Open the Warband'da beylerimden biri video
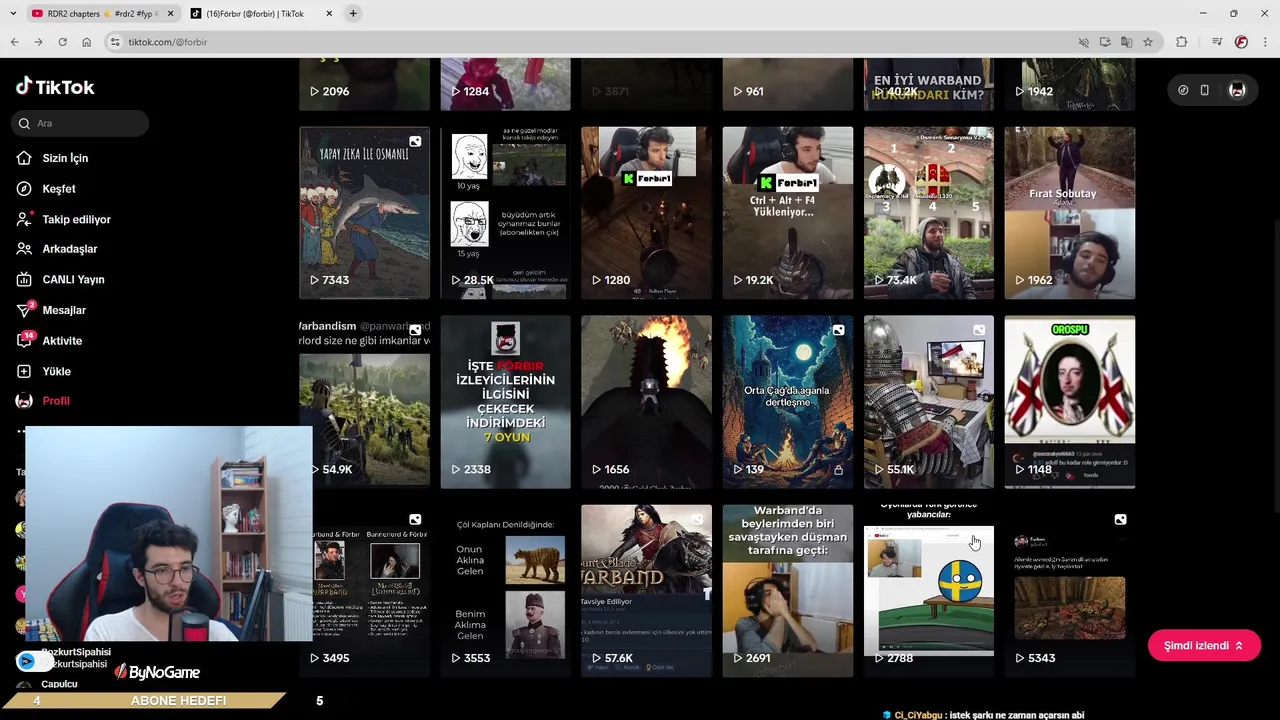This screenshot has width=1280, height=720. tap(788, 591)
